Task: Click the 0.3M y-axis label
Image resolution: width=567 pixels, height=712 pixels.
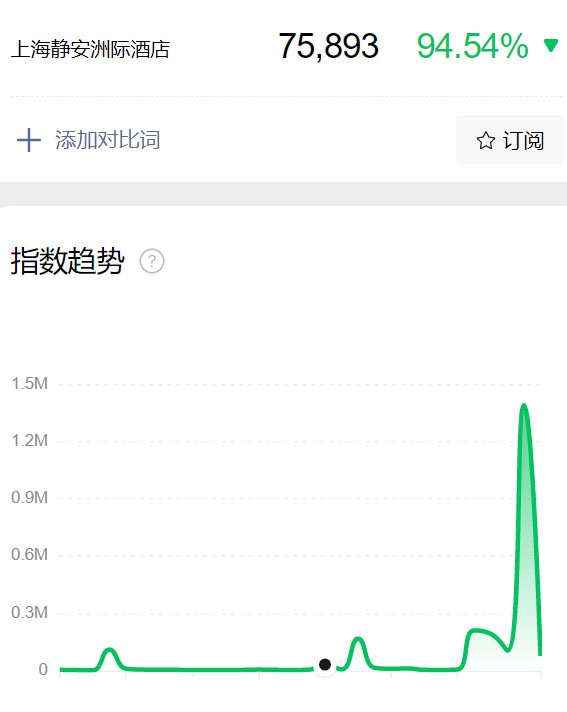Action: (x=30, y=613)
